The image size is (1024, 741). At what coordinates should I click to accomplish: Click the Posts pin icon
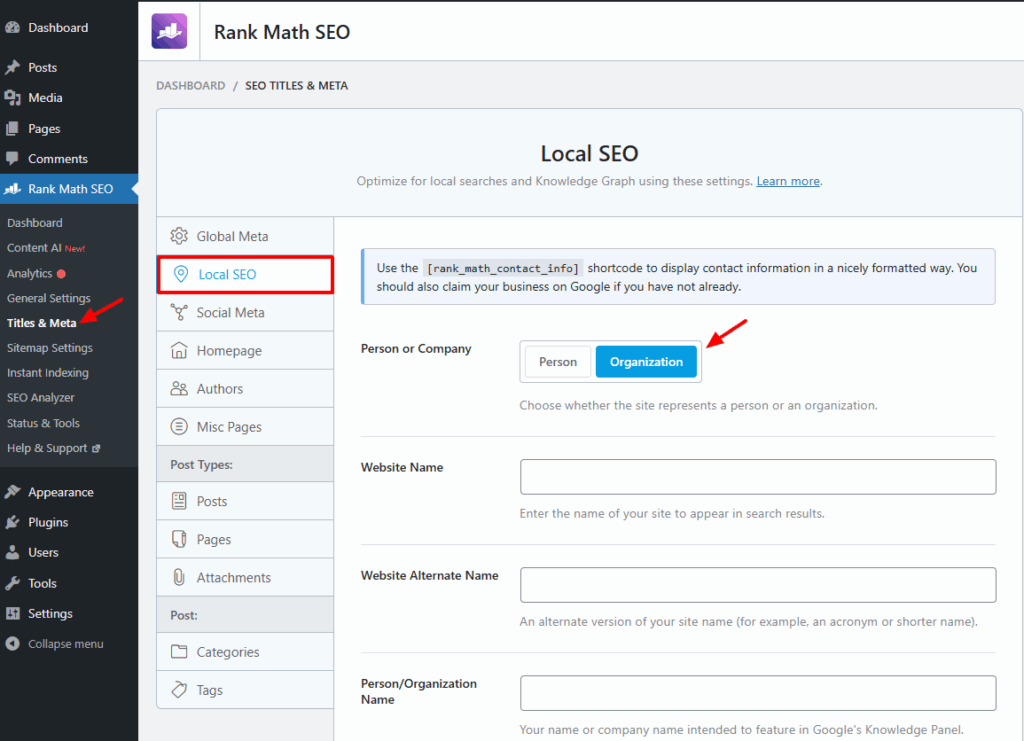click(12, 67)
